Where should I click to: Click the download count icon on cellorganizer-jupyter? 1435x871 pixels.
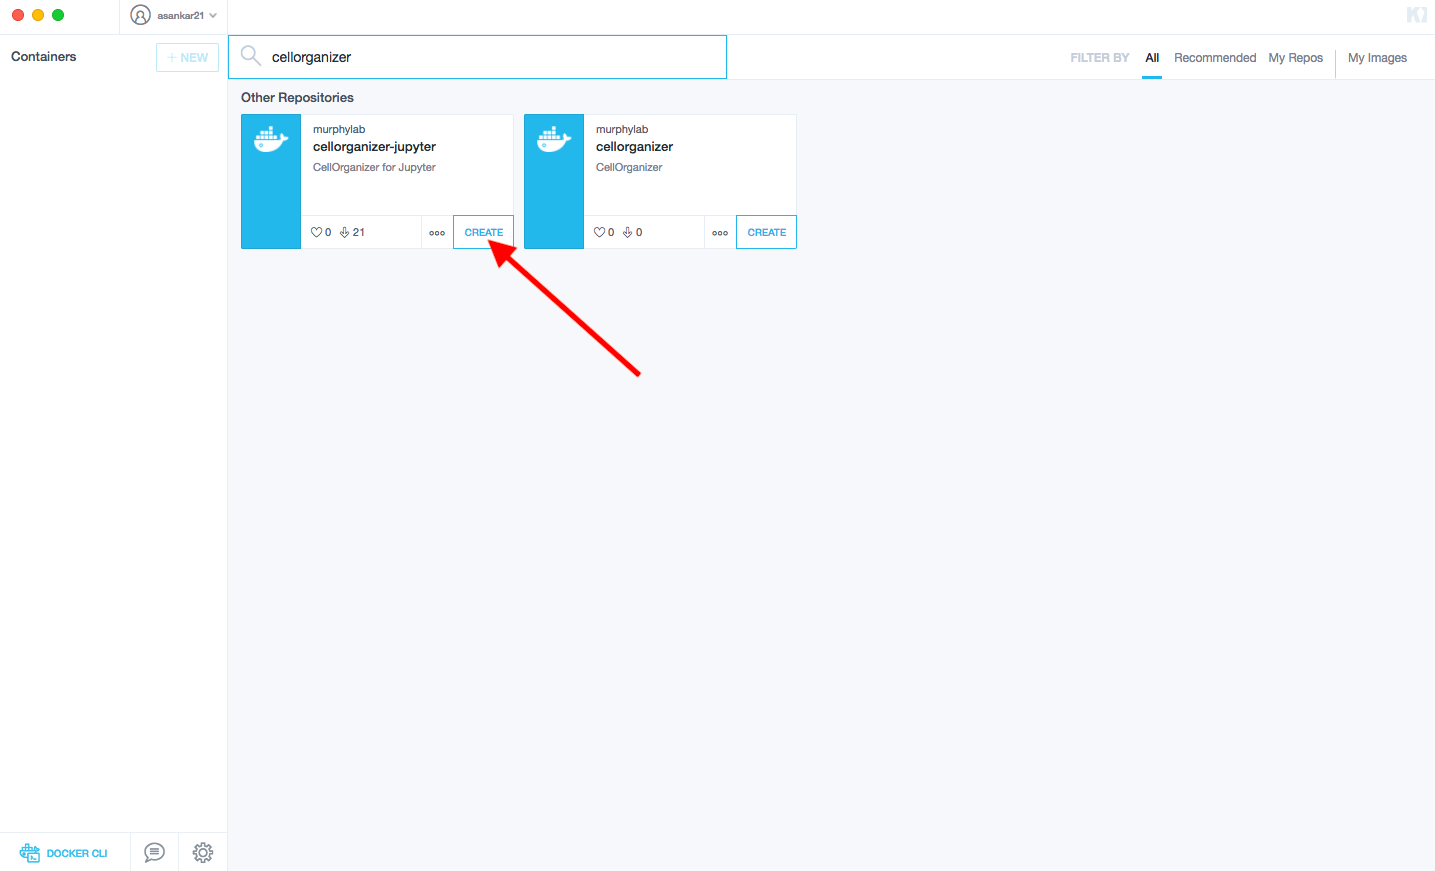pos(345,232)
